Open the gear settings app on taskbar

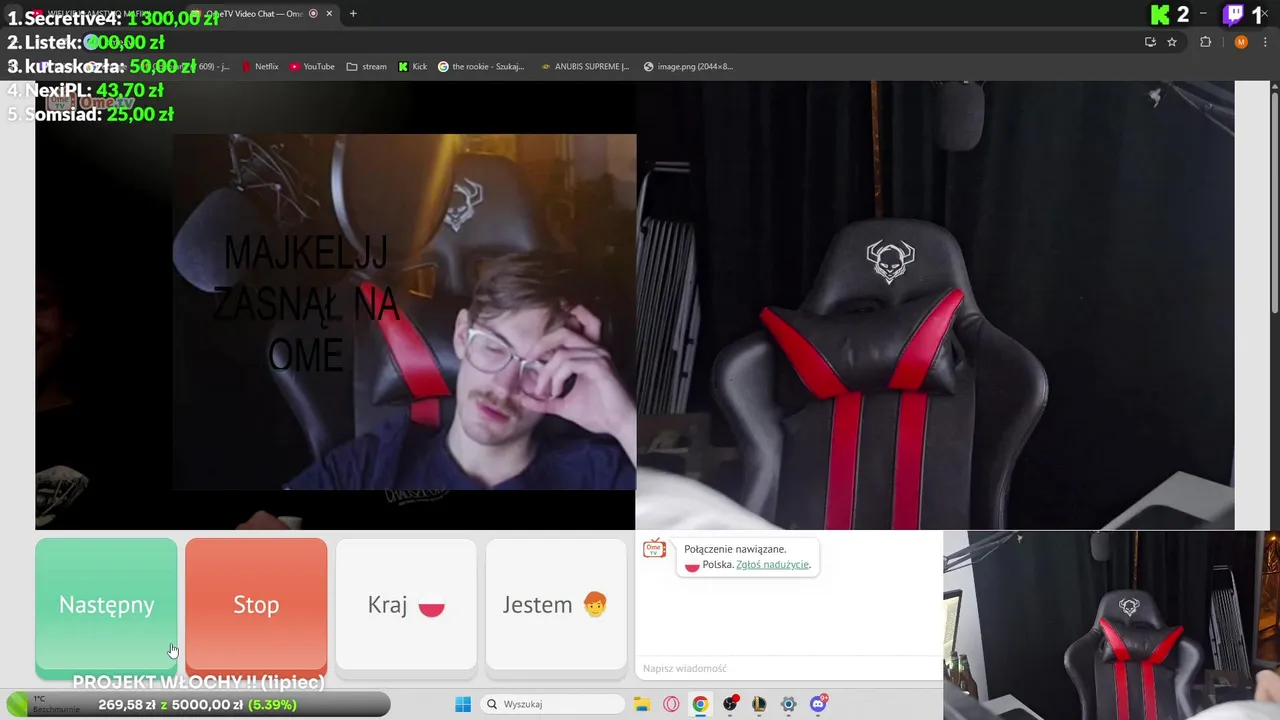coord(789,704)
